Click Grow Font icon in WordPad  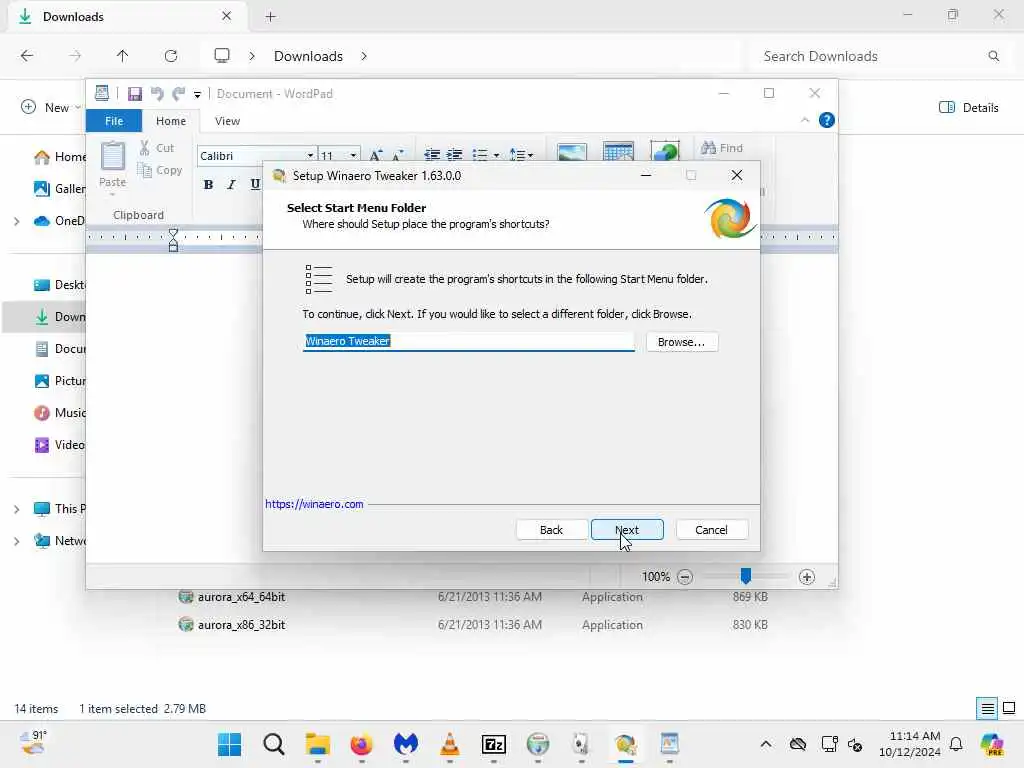[376, 155]
